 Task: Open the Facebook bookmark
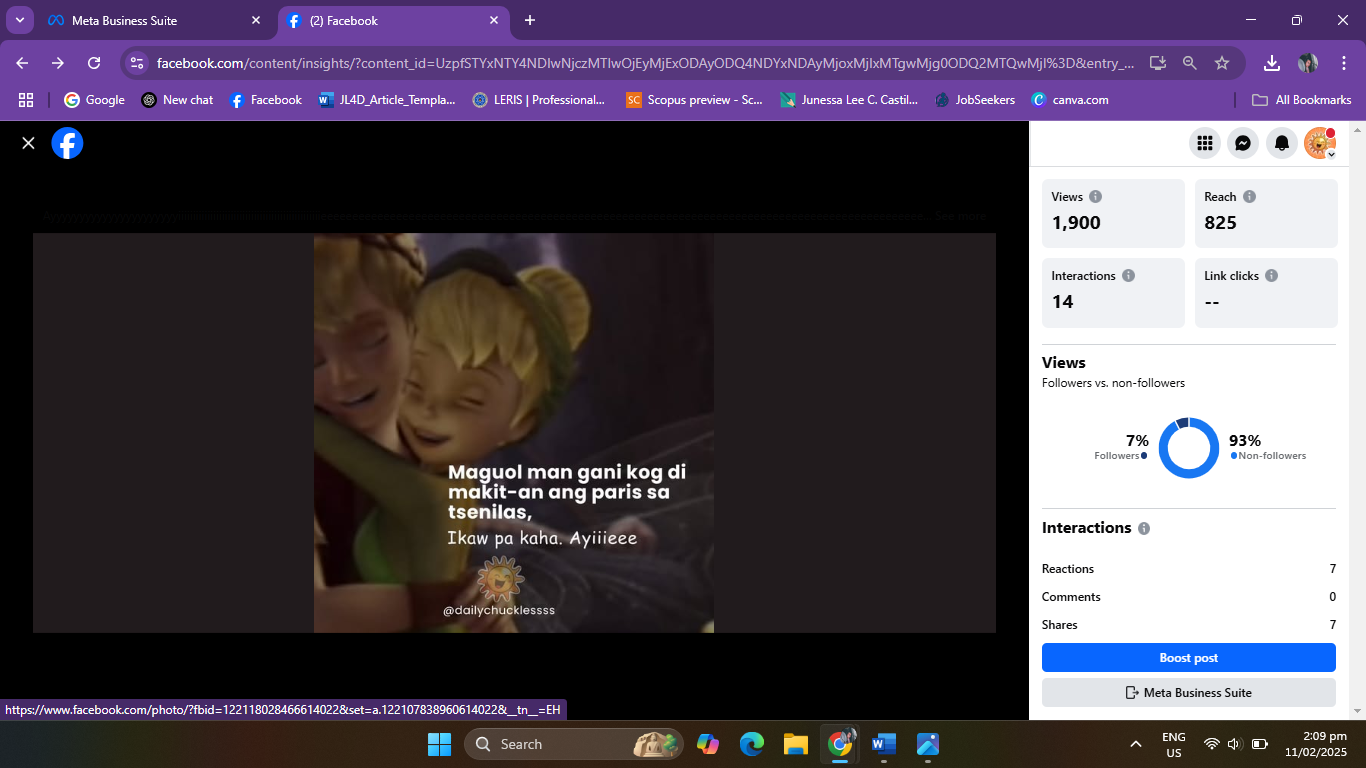[x=265, y=100]
